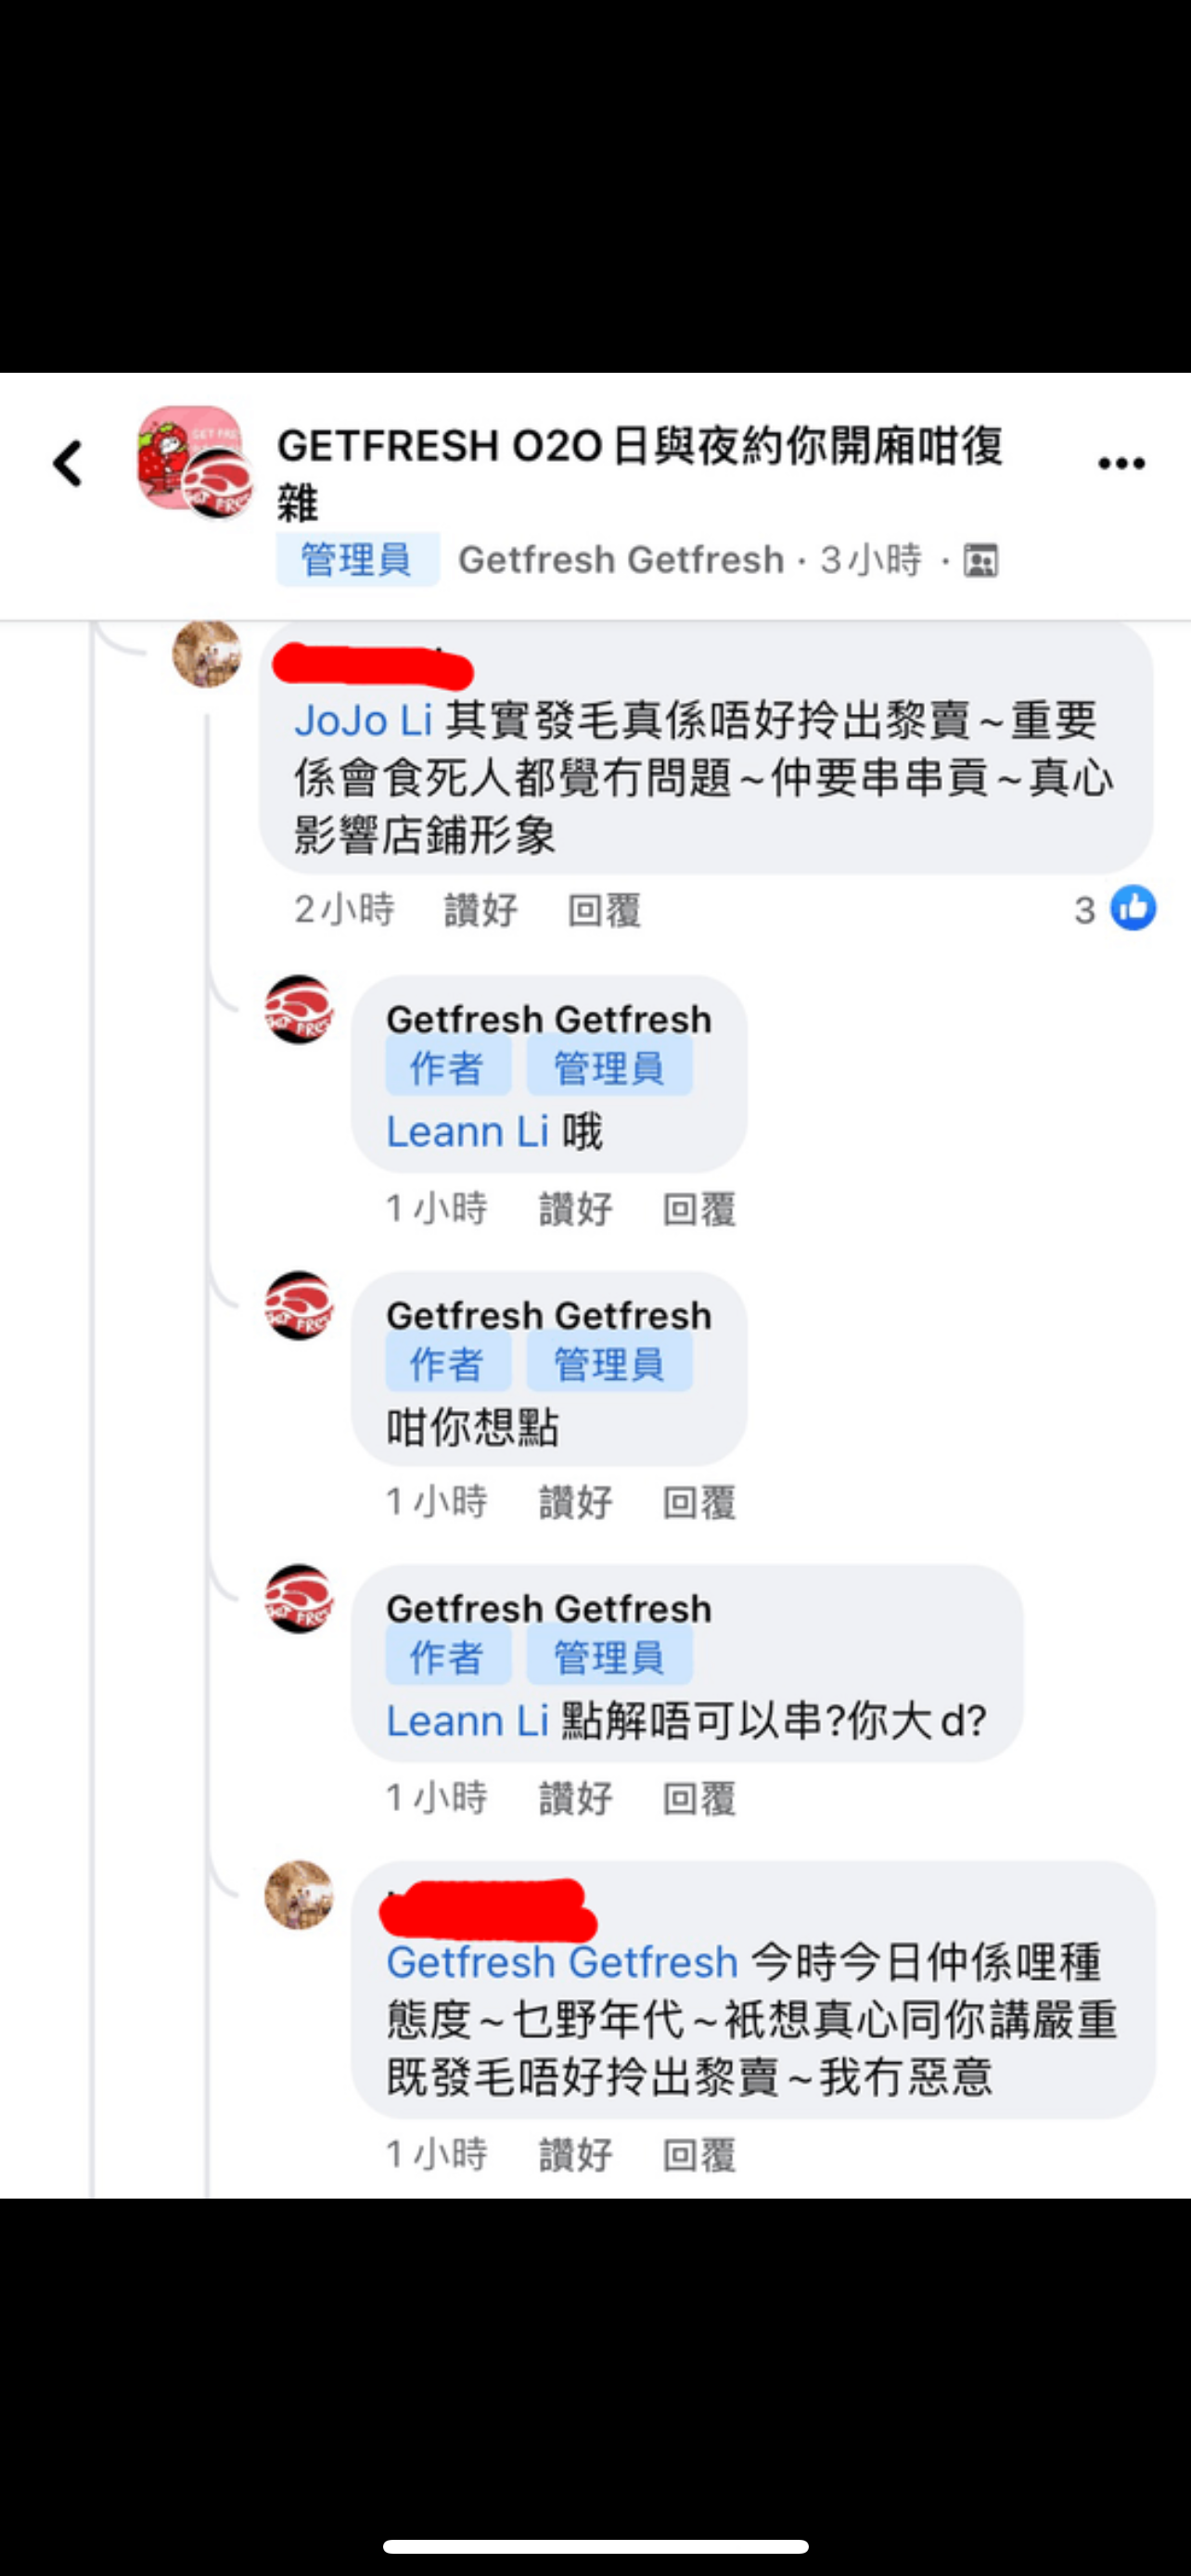This screenshot has width=1191, height=2576.
Task: Tap the blue like reaction icon
Action: (1133, 908)
